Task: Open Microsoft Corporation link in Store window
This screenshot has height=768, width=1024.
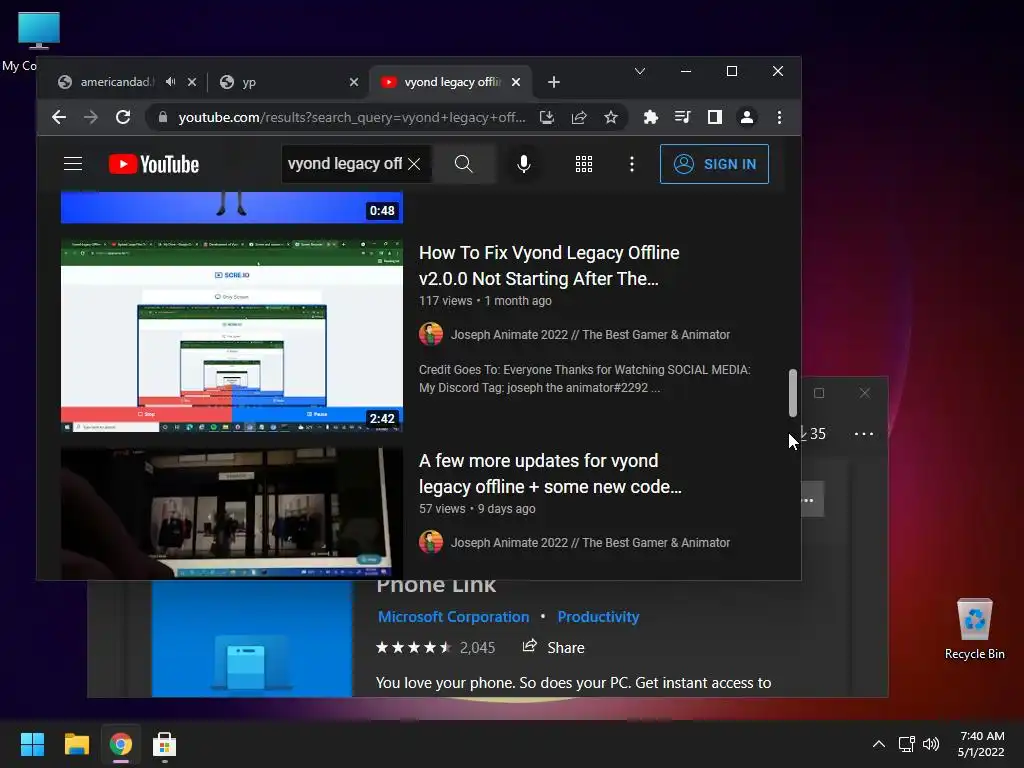Action: 453,617
